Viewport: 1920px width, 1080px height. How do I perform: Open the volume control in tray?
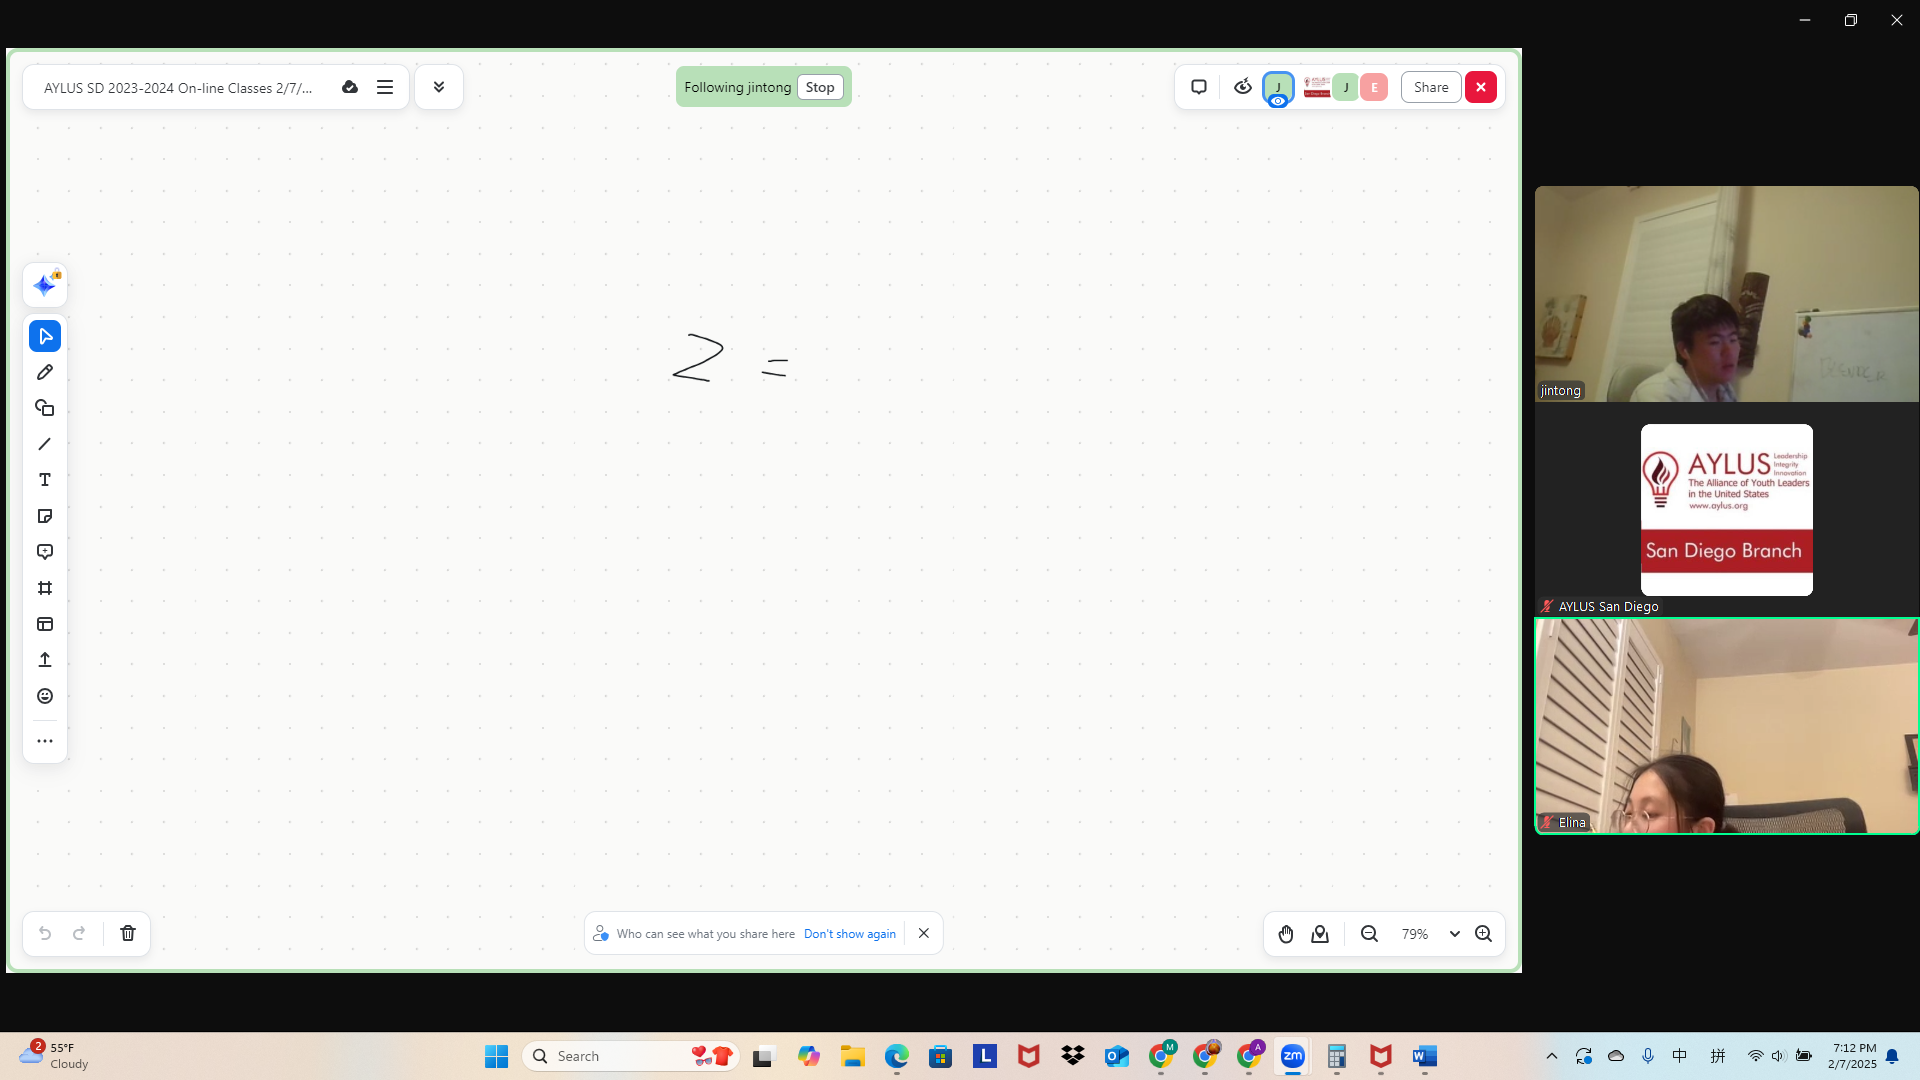[x=1778, y=1056]
